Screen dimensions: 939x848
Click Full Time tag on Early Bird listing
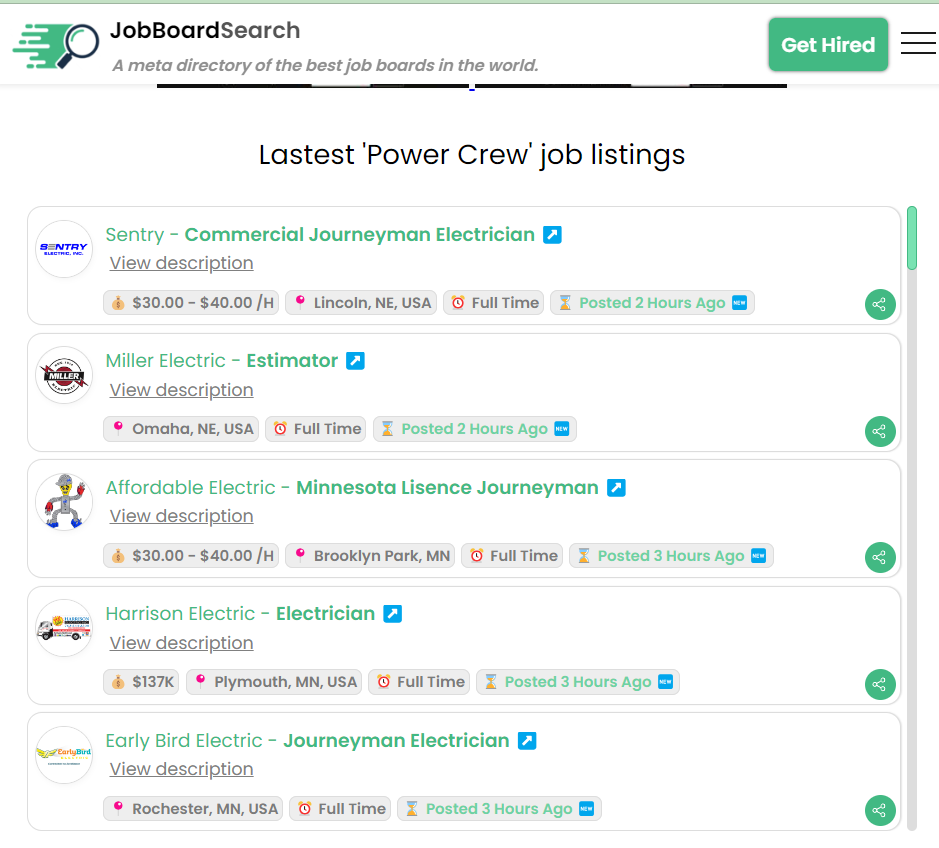pos(340,809)
